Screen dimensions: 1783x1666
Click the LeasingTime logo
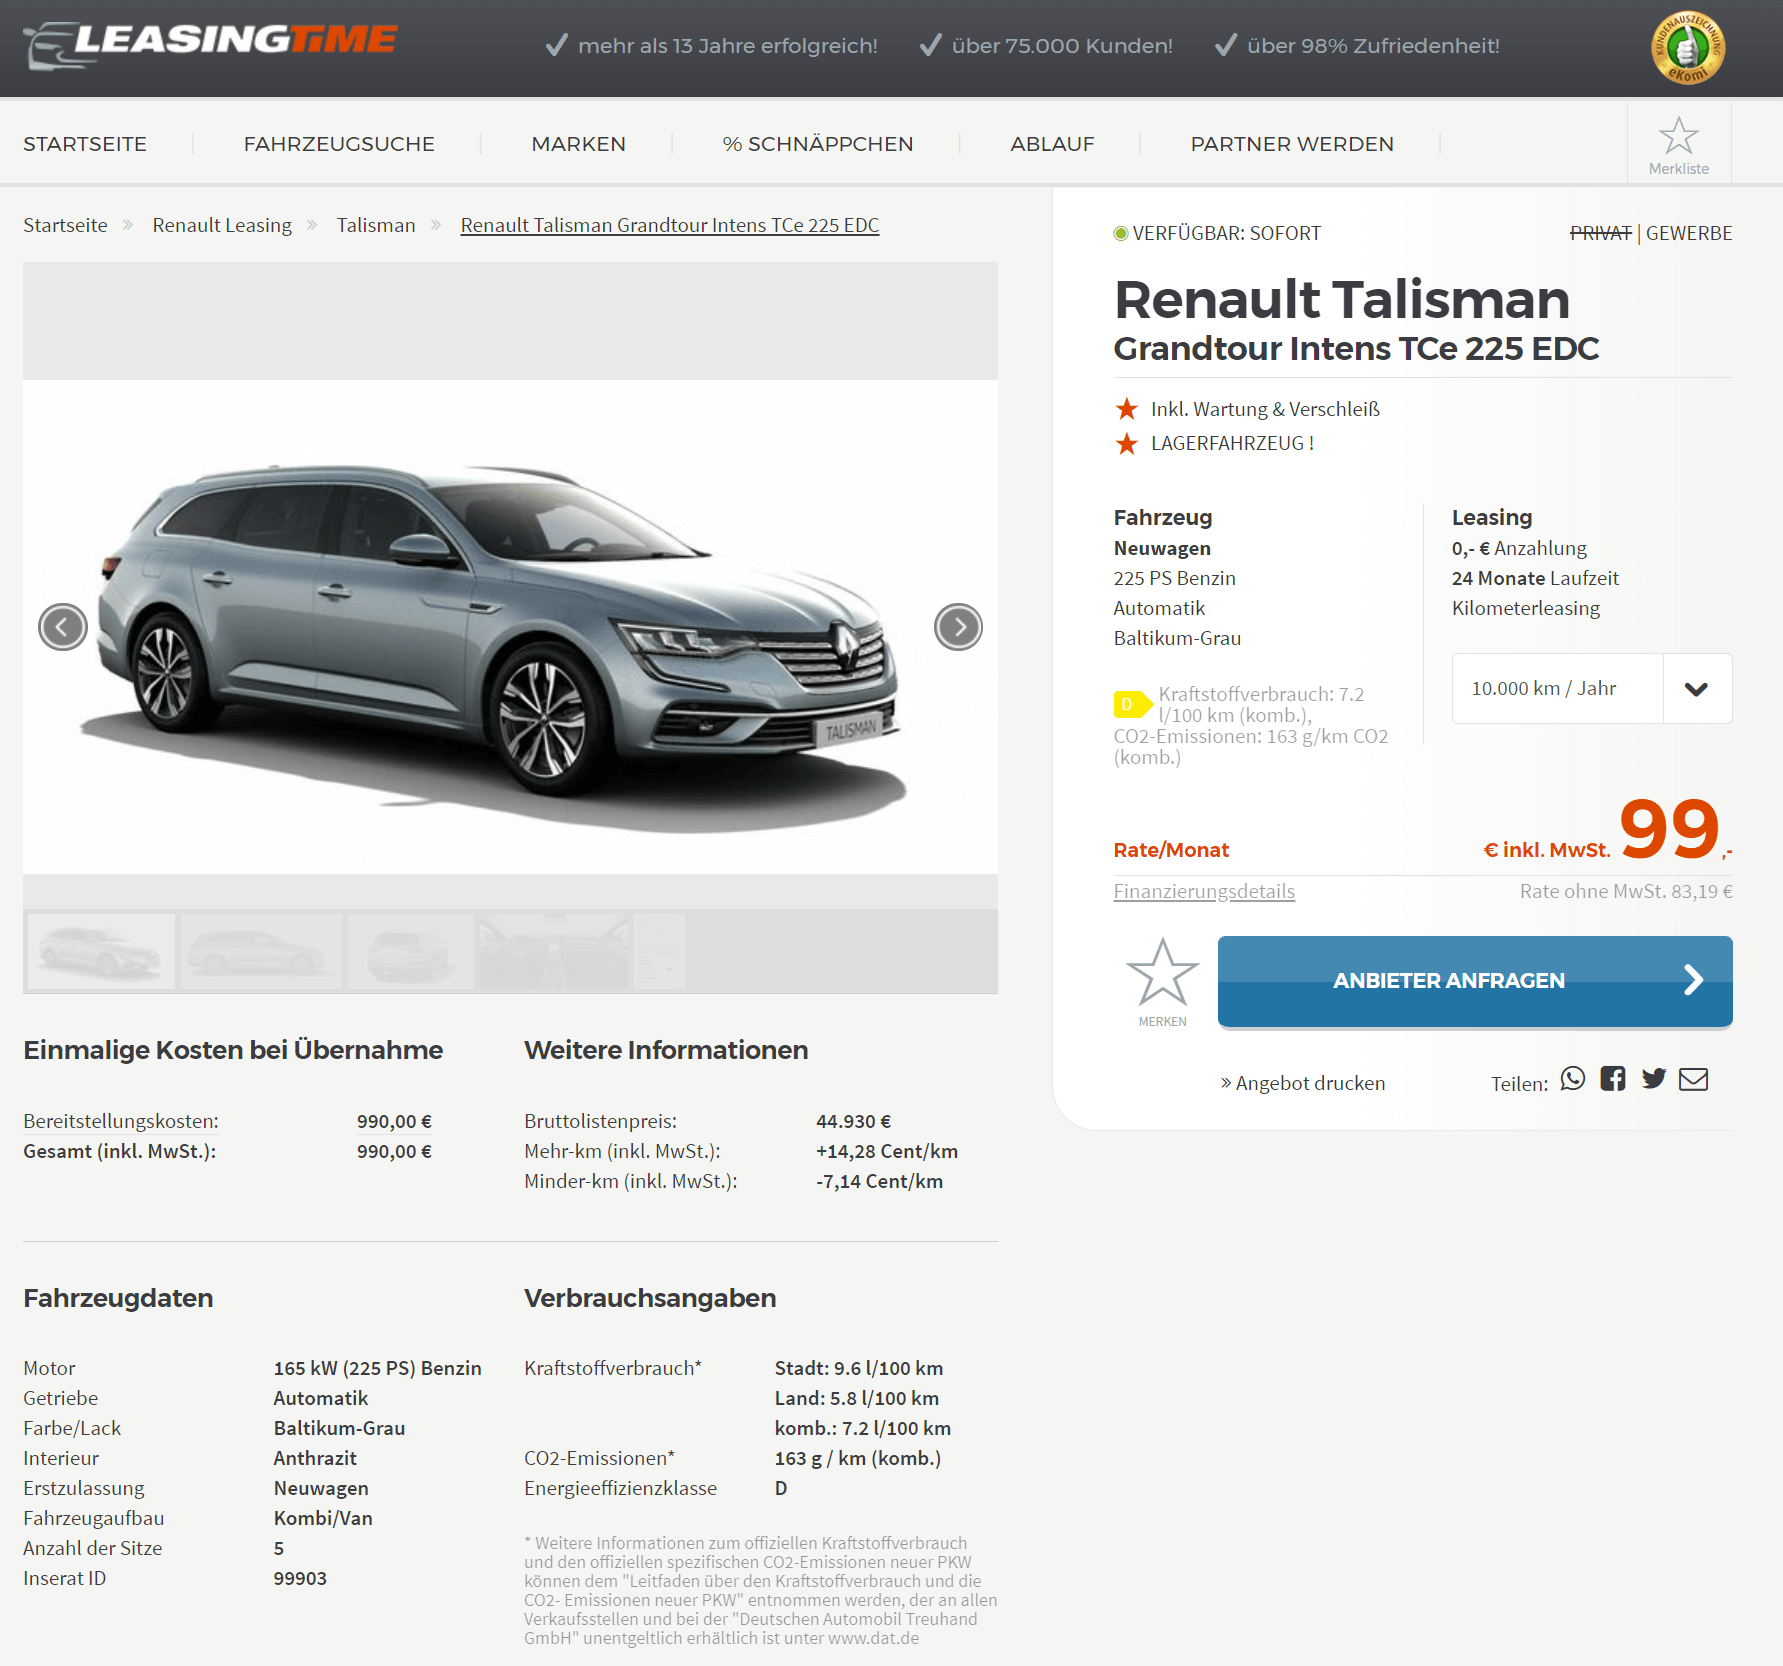pyautogui.click(x=210, y=45)
